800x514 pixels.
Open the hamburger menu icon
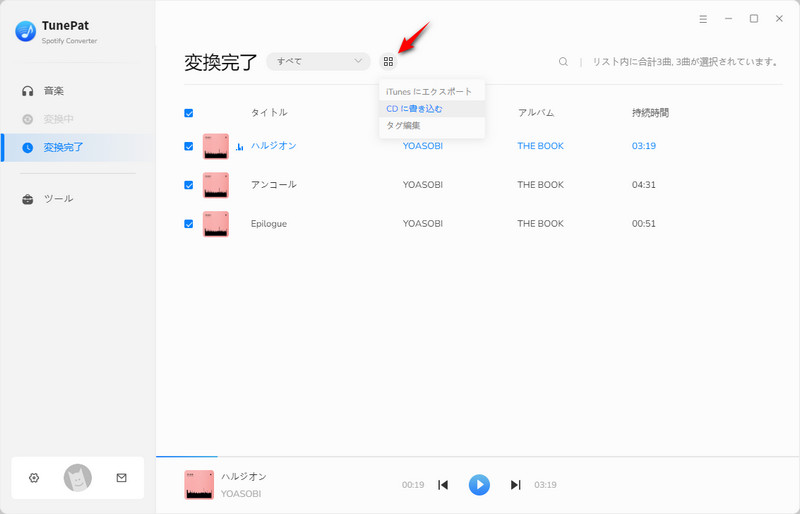[703, 19]
